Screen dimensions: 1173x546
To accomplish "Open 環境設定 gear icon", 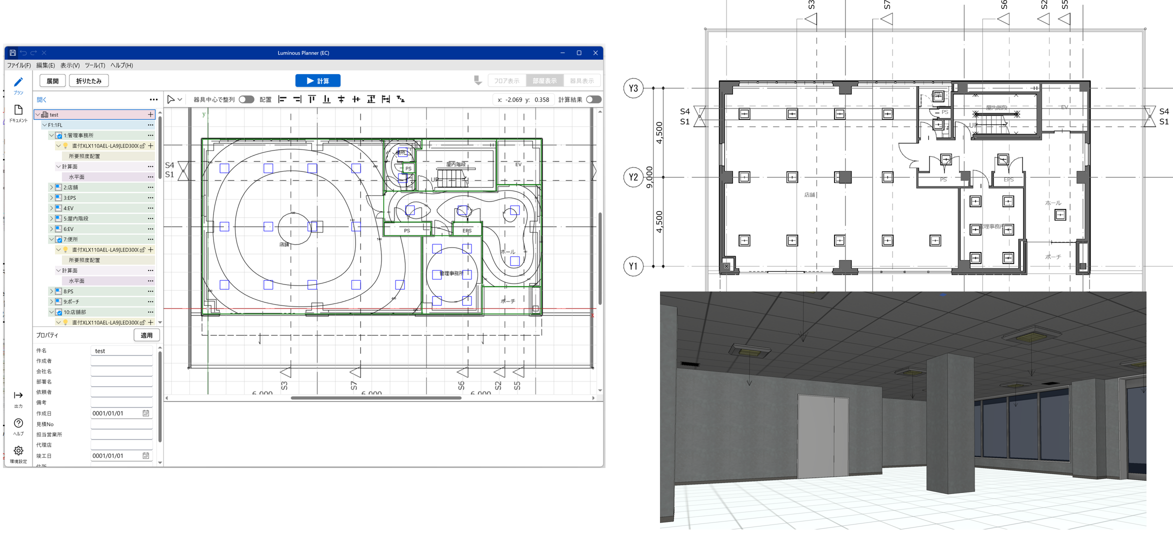I will coord(18,452).
